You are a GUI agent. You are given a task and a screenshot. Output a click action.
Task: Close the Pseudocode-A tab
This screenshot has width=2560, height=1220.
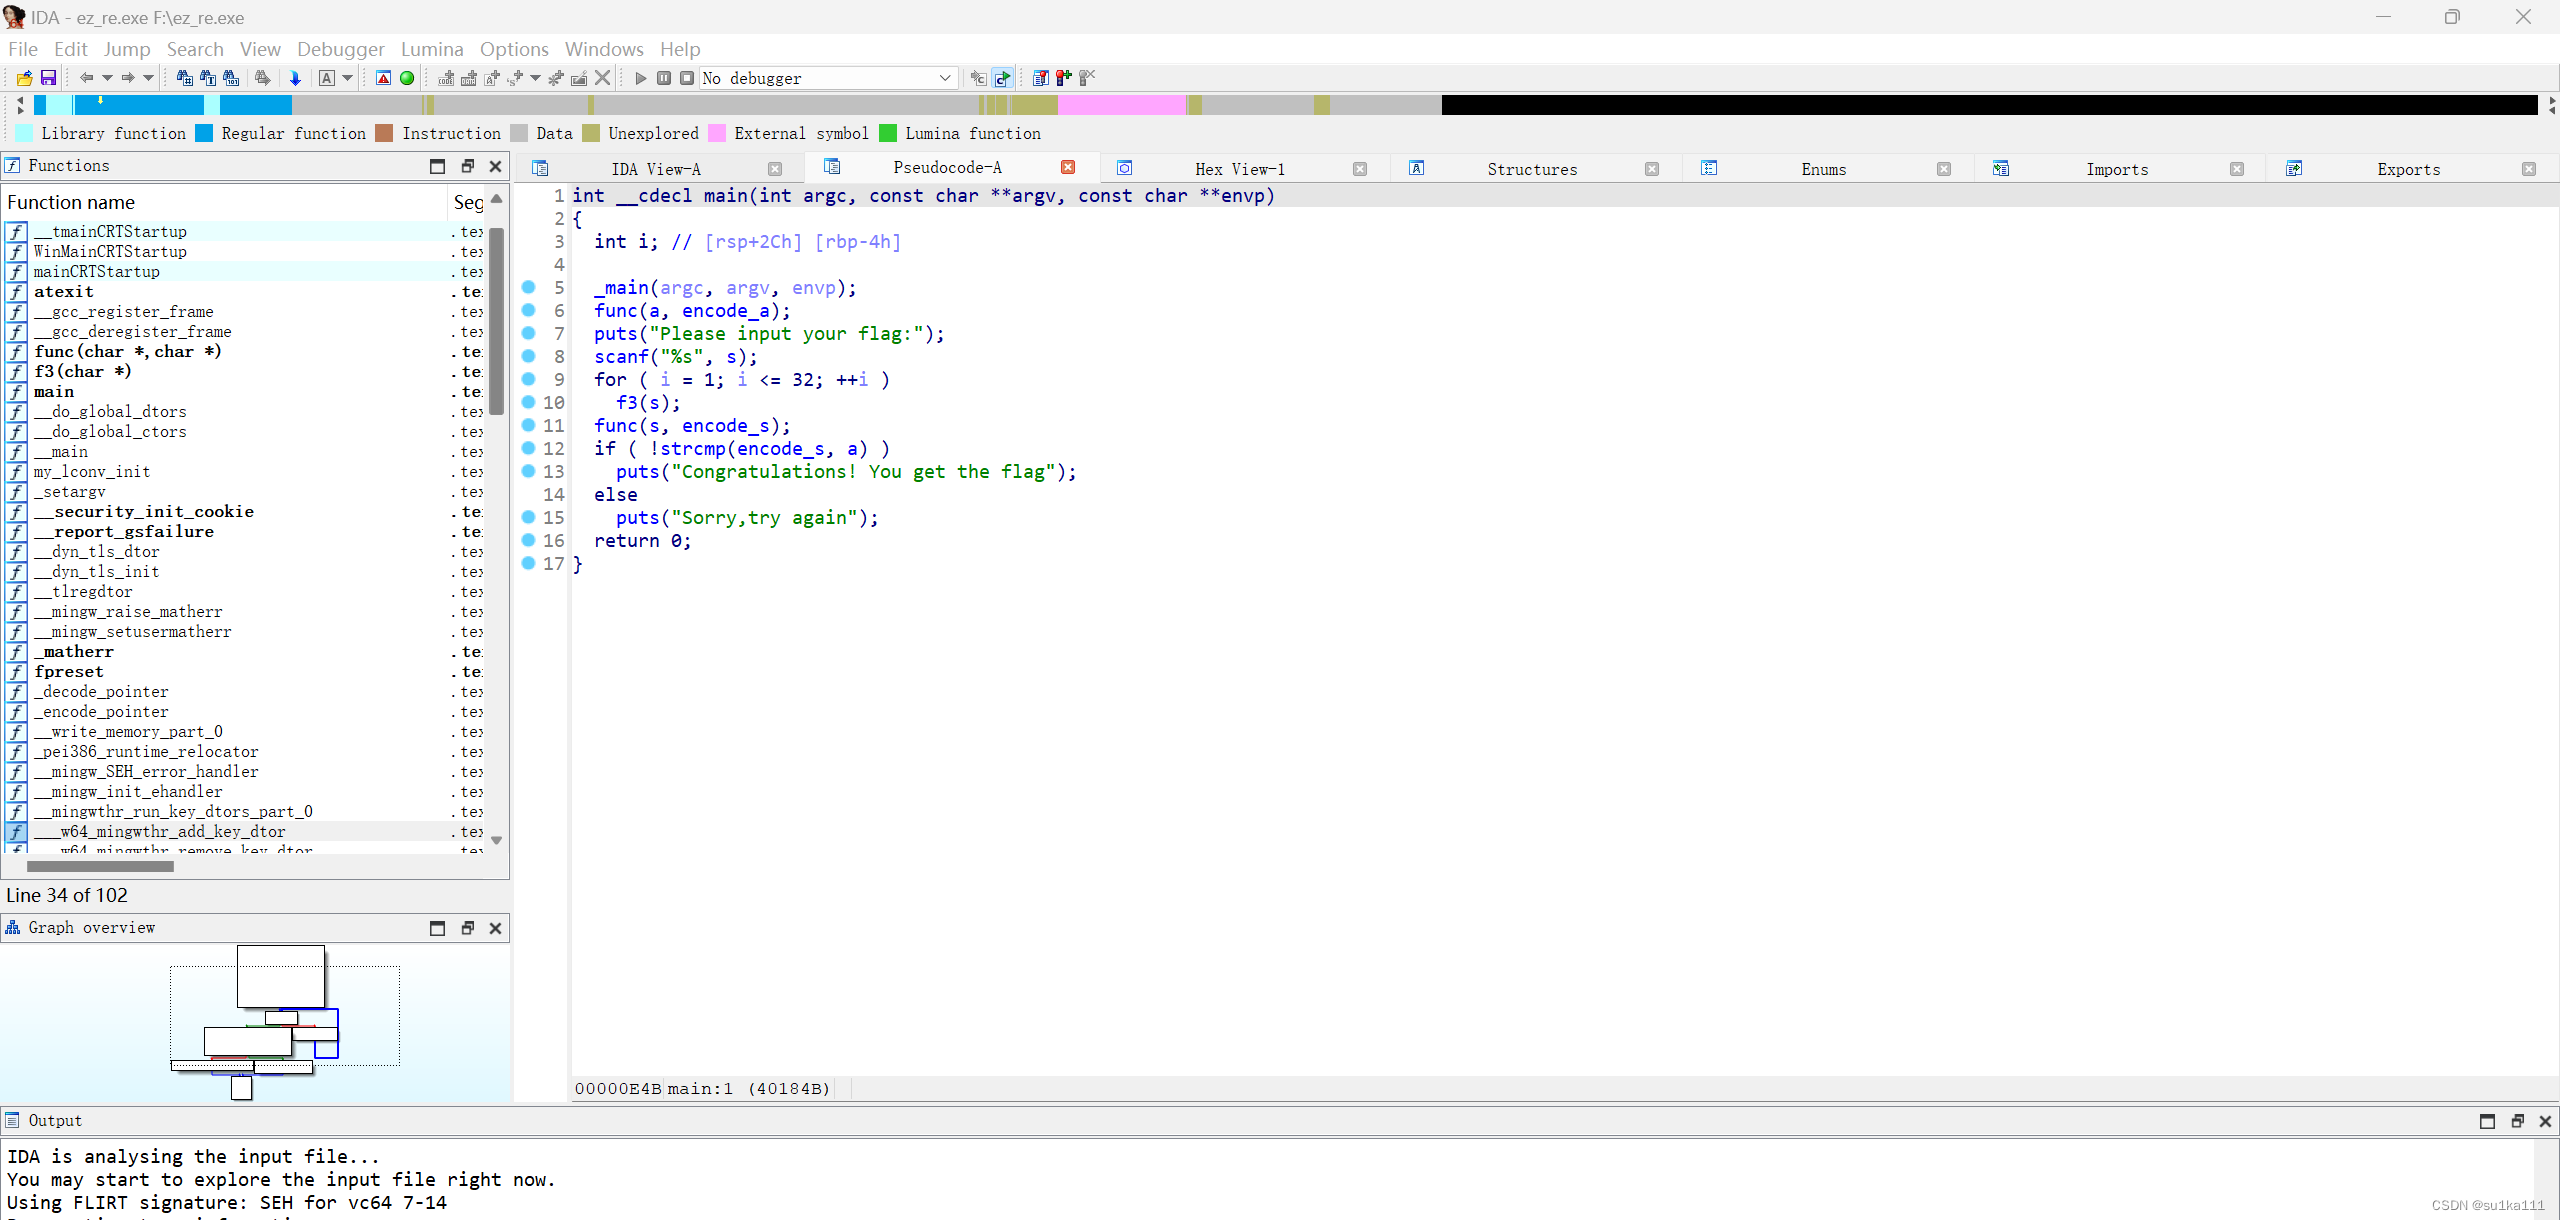point(1066,167)
